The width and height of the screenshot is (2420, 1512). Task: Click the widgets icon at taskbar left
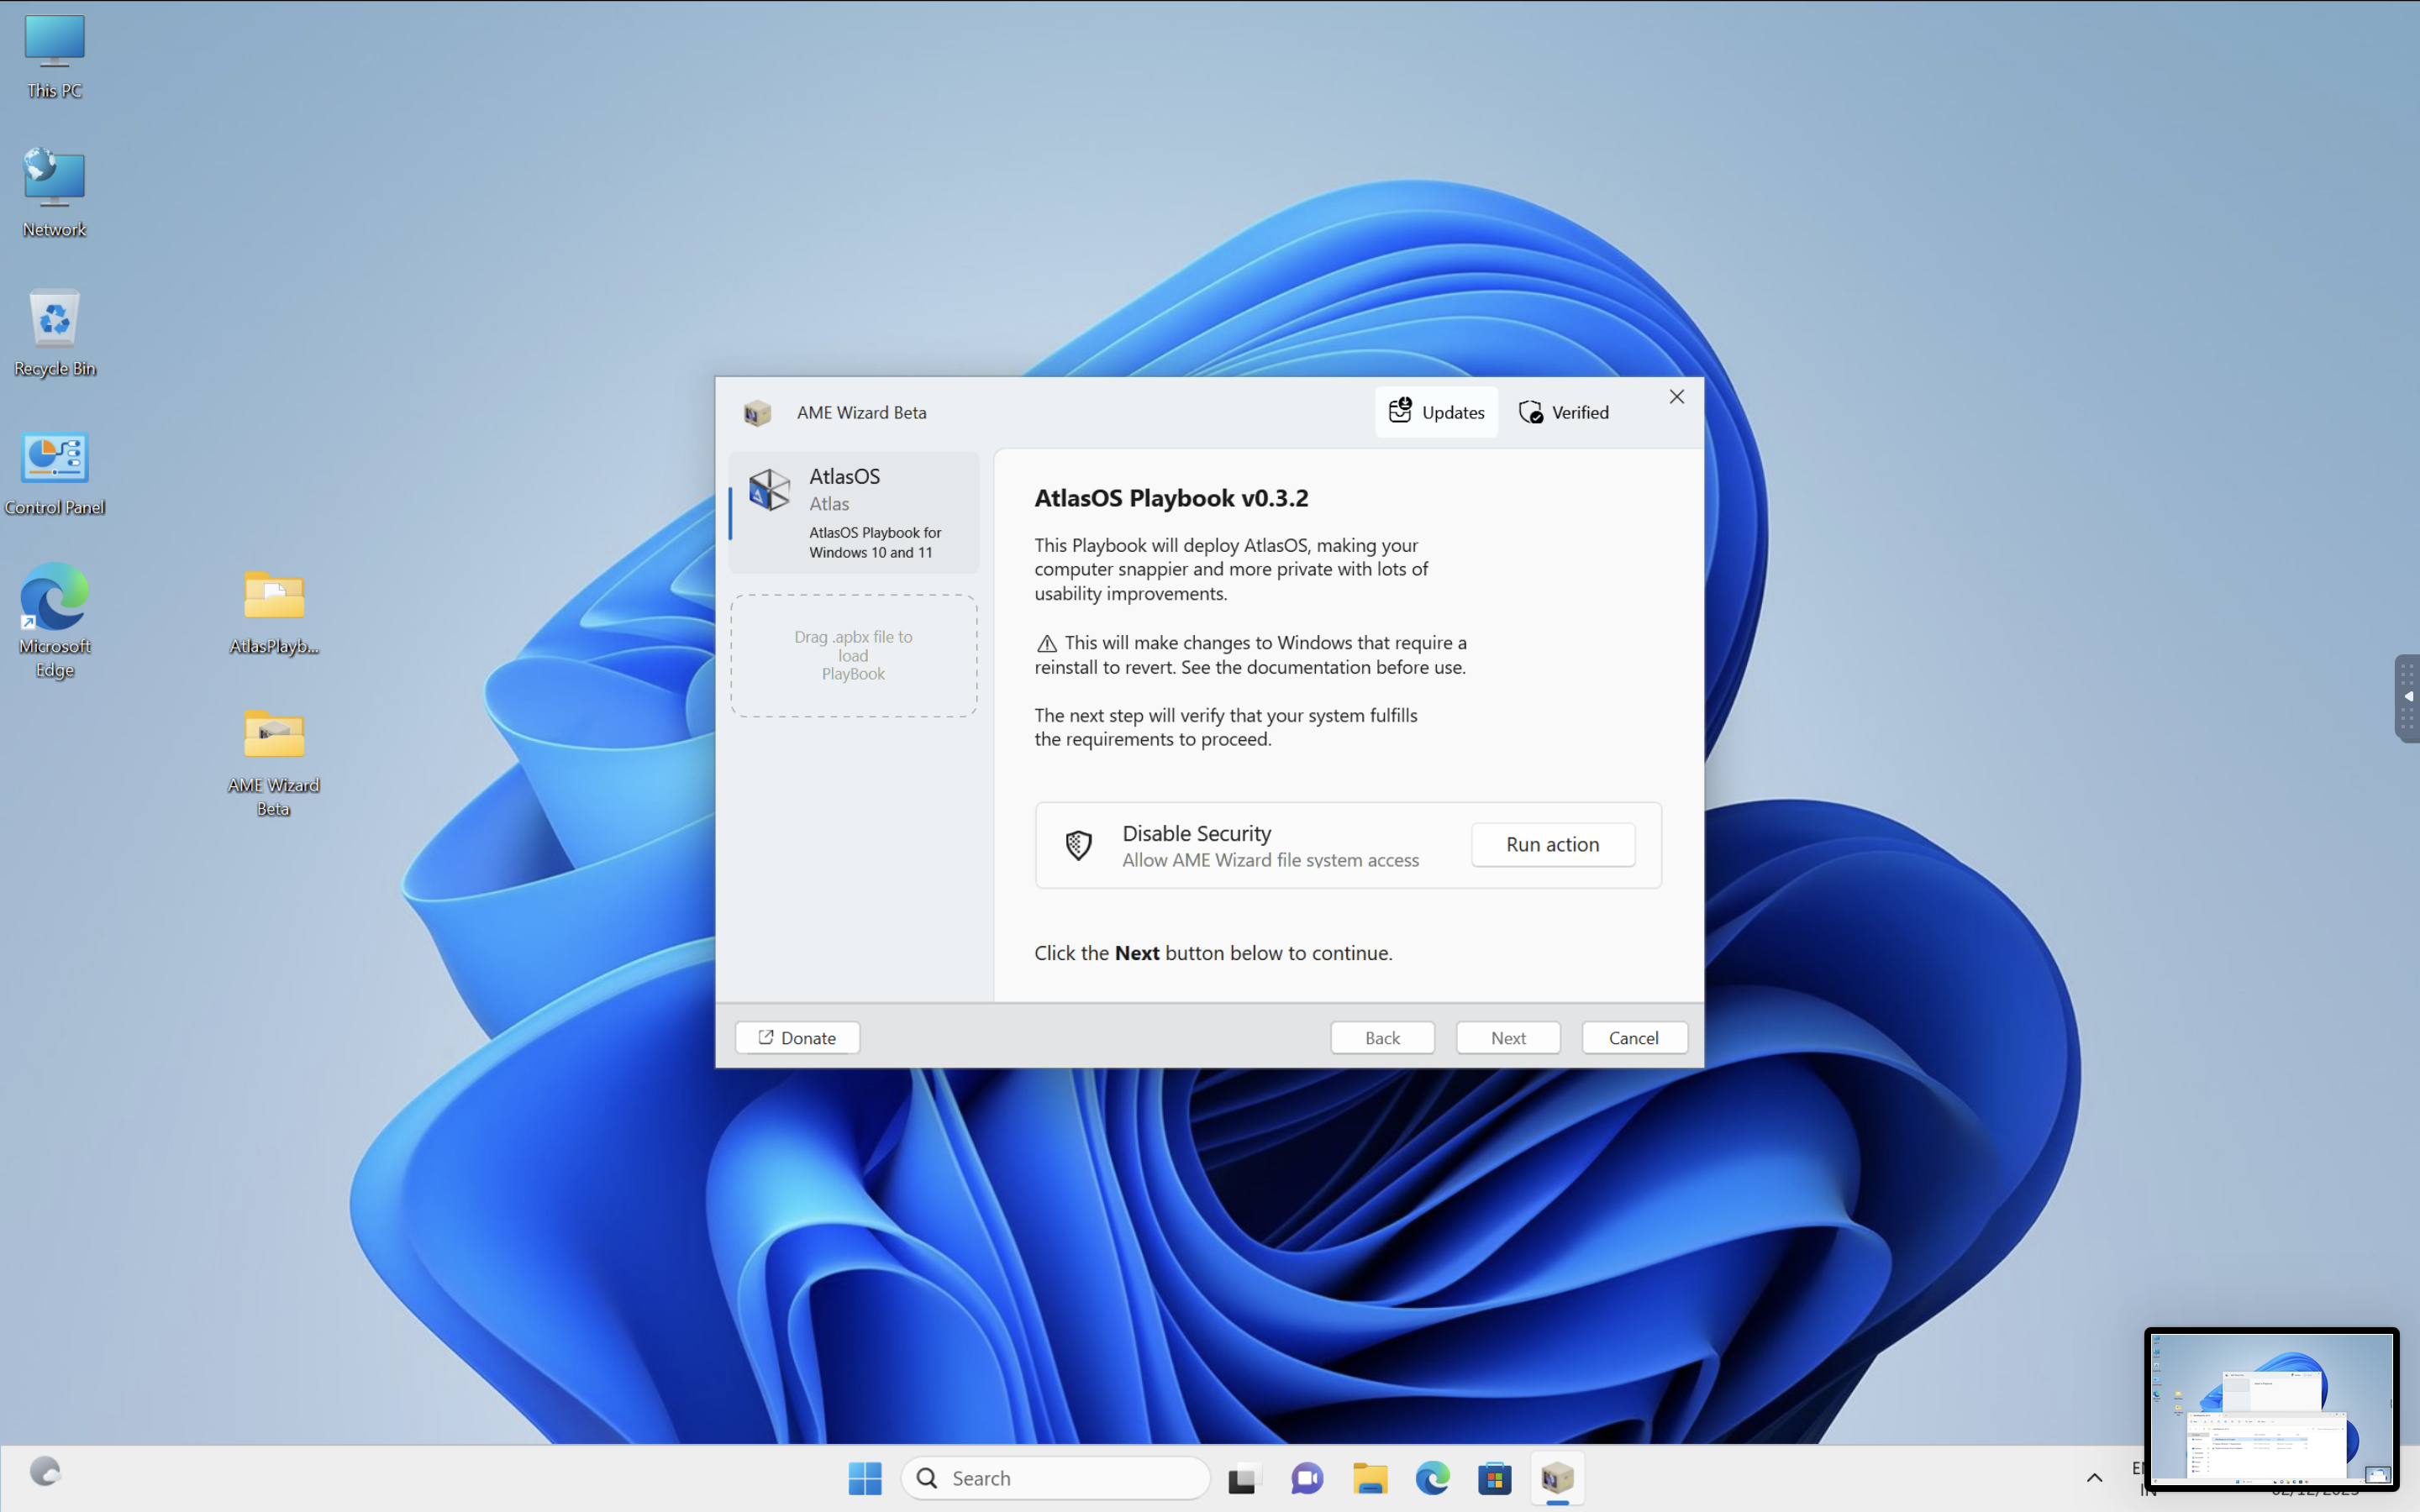[45, 1472]
